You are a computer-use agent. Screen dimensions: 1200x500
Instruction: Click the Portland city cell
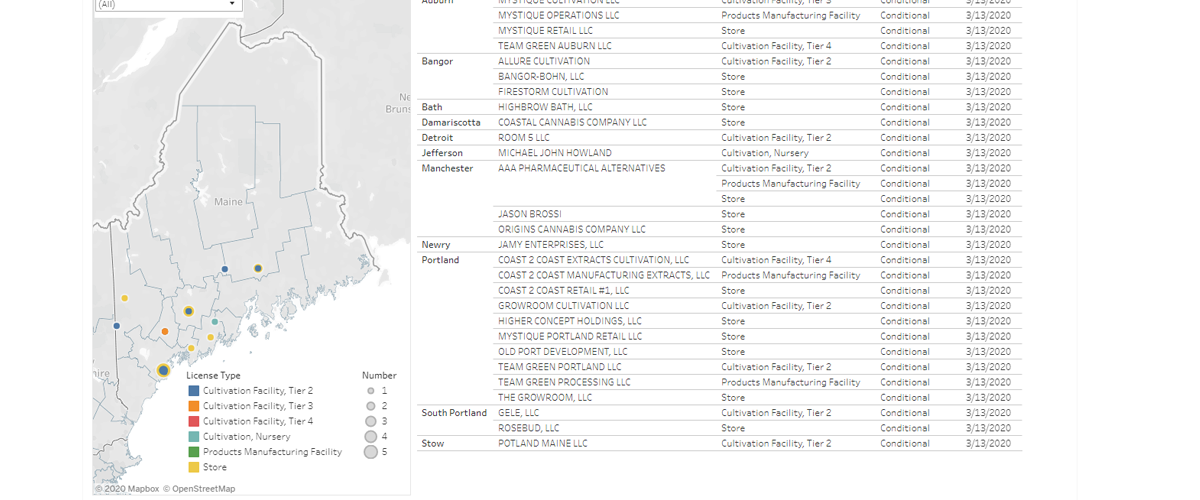(x=441, y=260)
